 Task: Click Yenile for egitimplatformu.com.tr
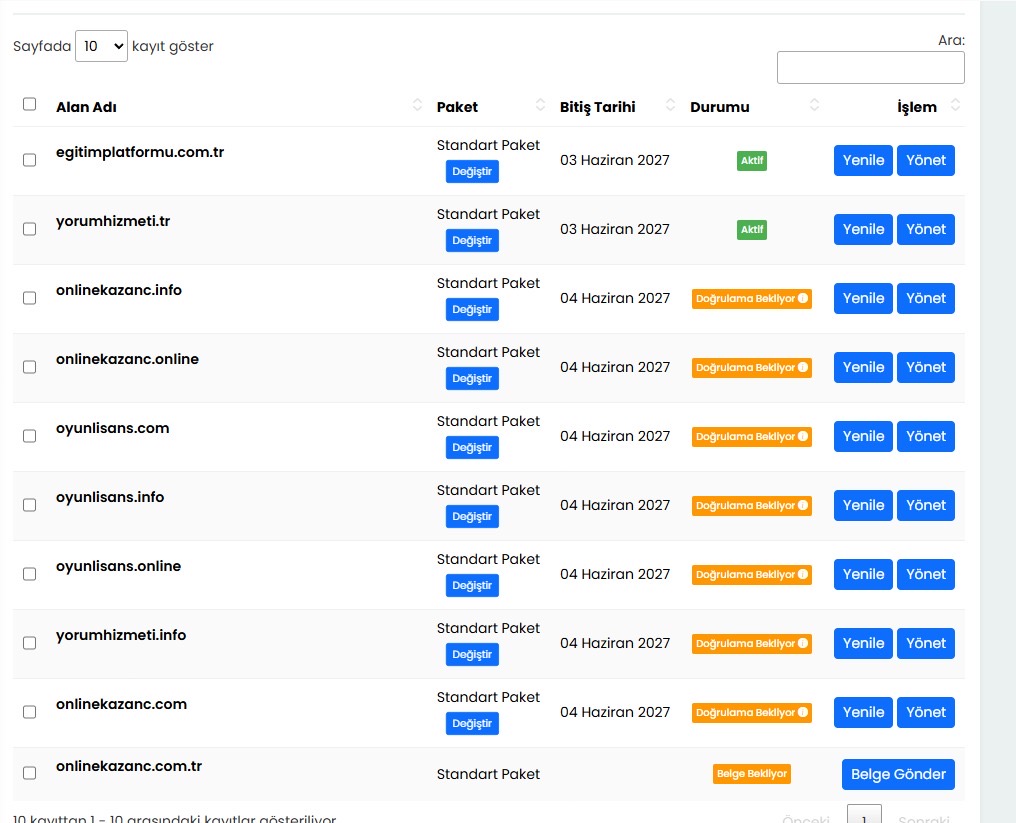(863, 160)
